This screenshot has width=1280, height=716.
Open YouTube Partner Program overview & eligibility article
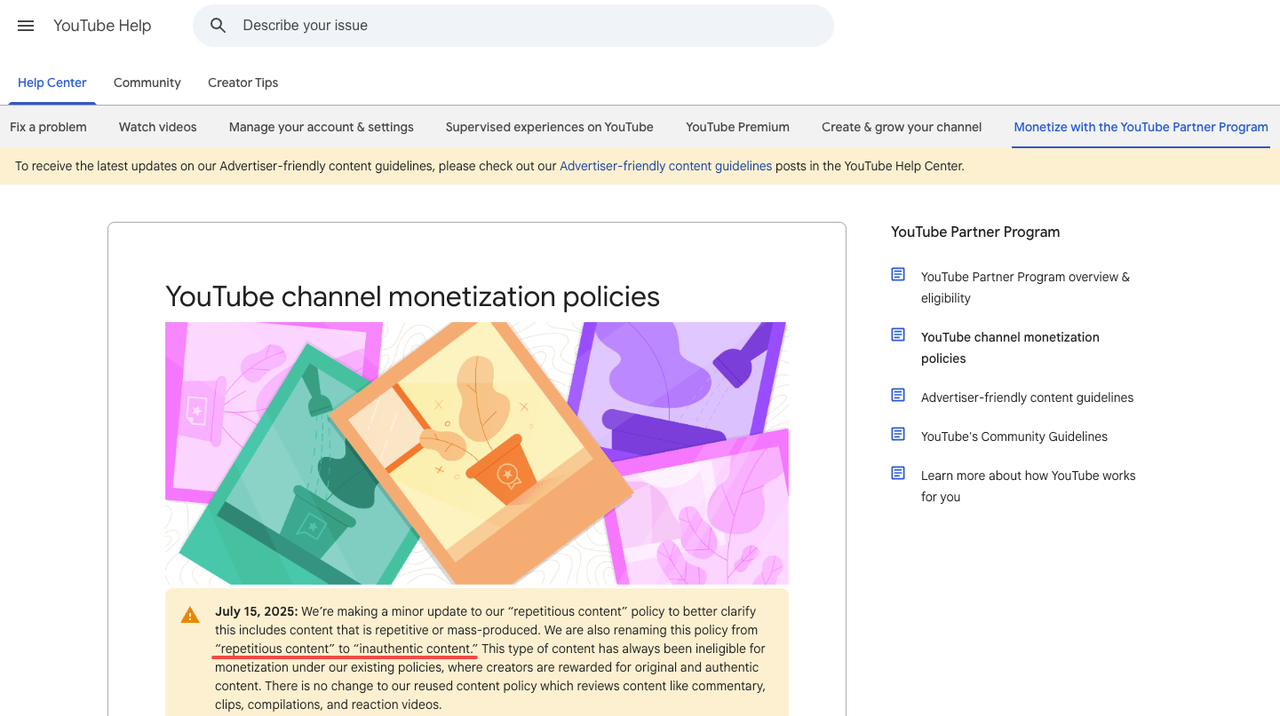[1025, 287]
